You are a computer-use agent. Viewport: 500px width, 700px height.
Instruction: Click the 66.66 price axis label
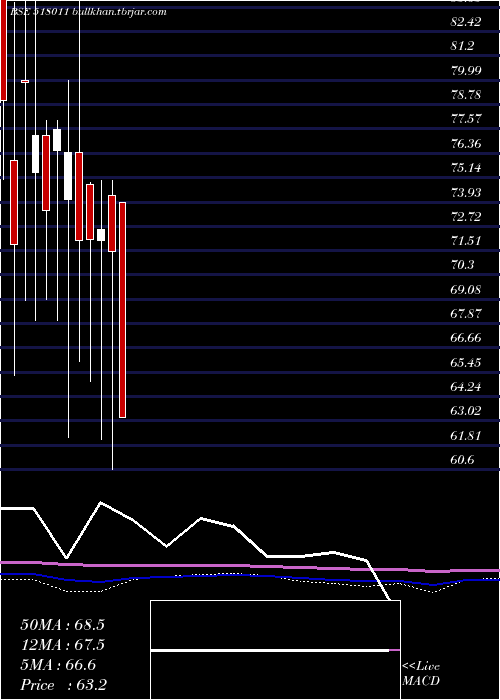pyautogui.click(x=466, y=338)
